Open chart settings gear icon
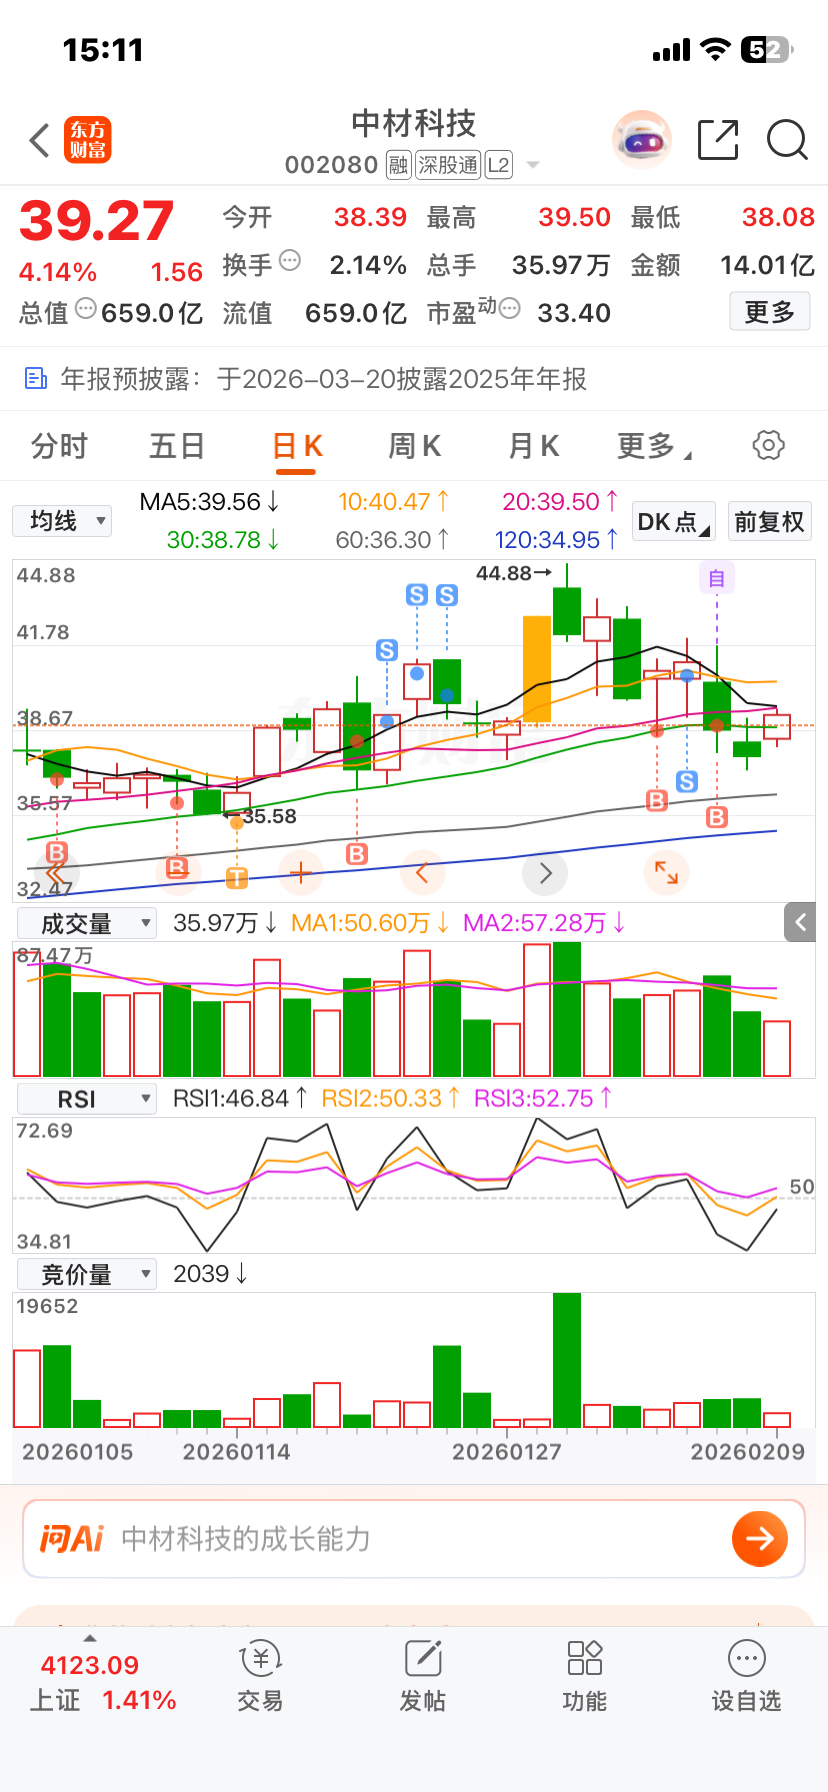 tap(768, 445)
